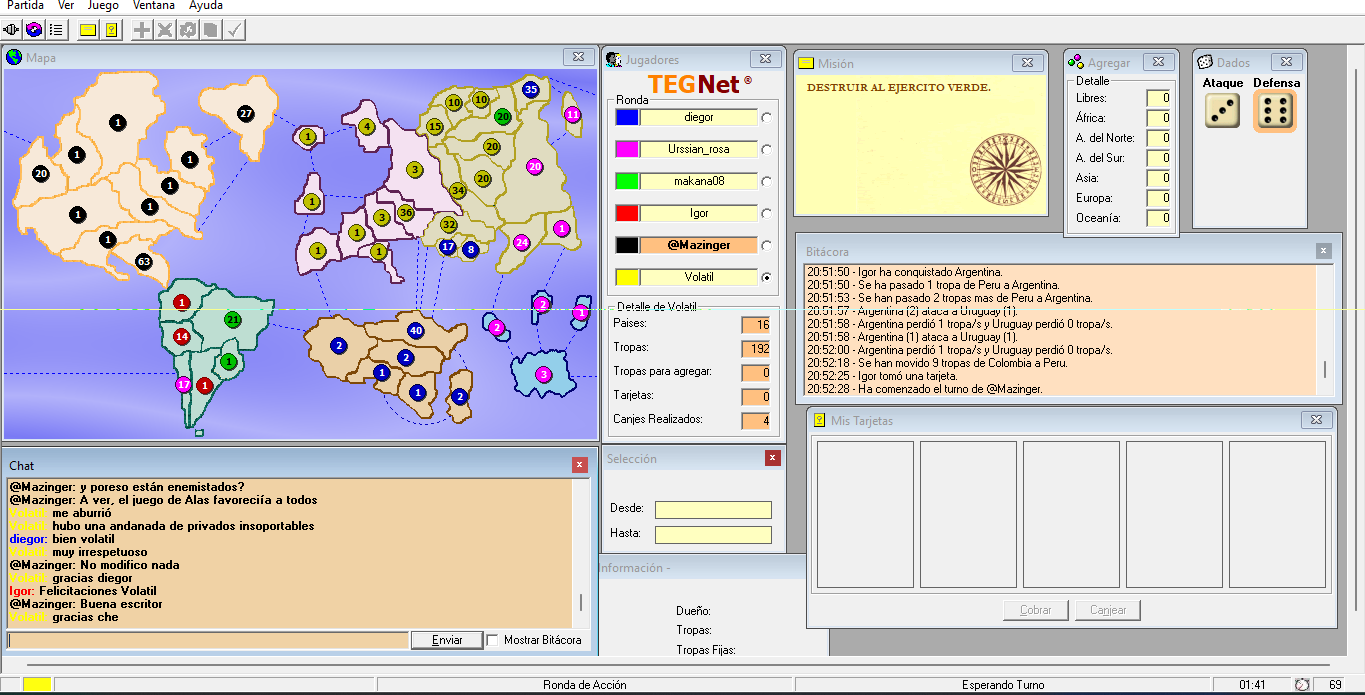Click the plus add-troops toolbar icon
1365x695 pixels.
[x=142, y=30]
